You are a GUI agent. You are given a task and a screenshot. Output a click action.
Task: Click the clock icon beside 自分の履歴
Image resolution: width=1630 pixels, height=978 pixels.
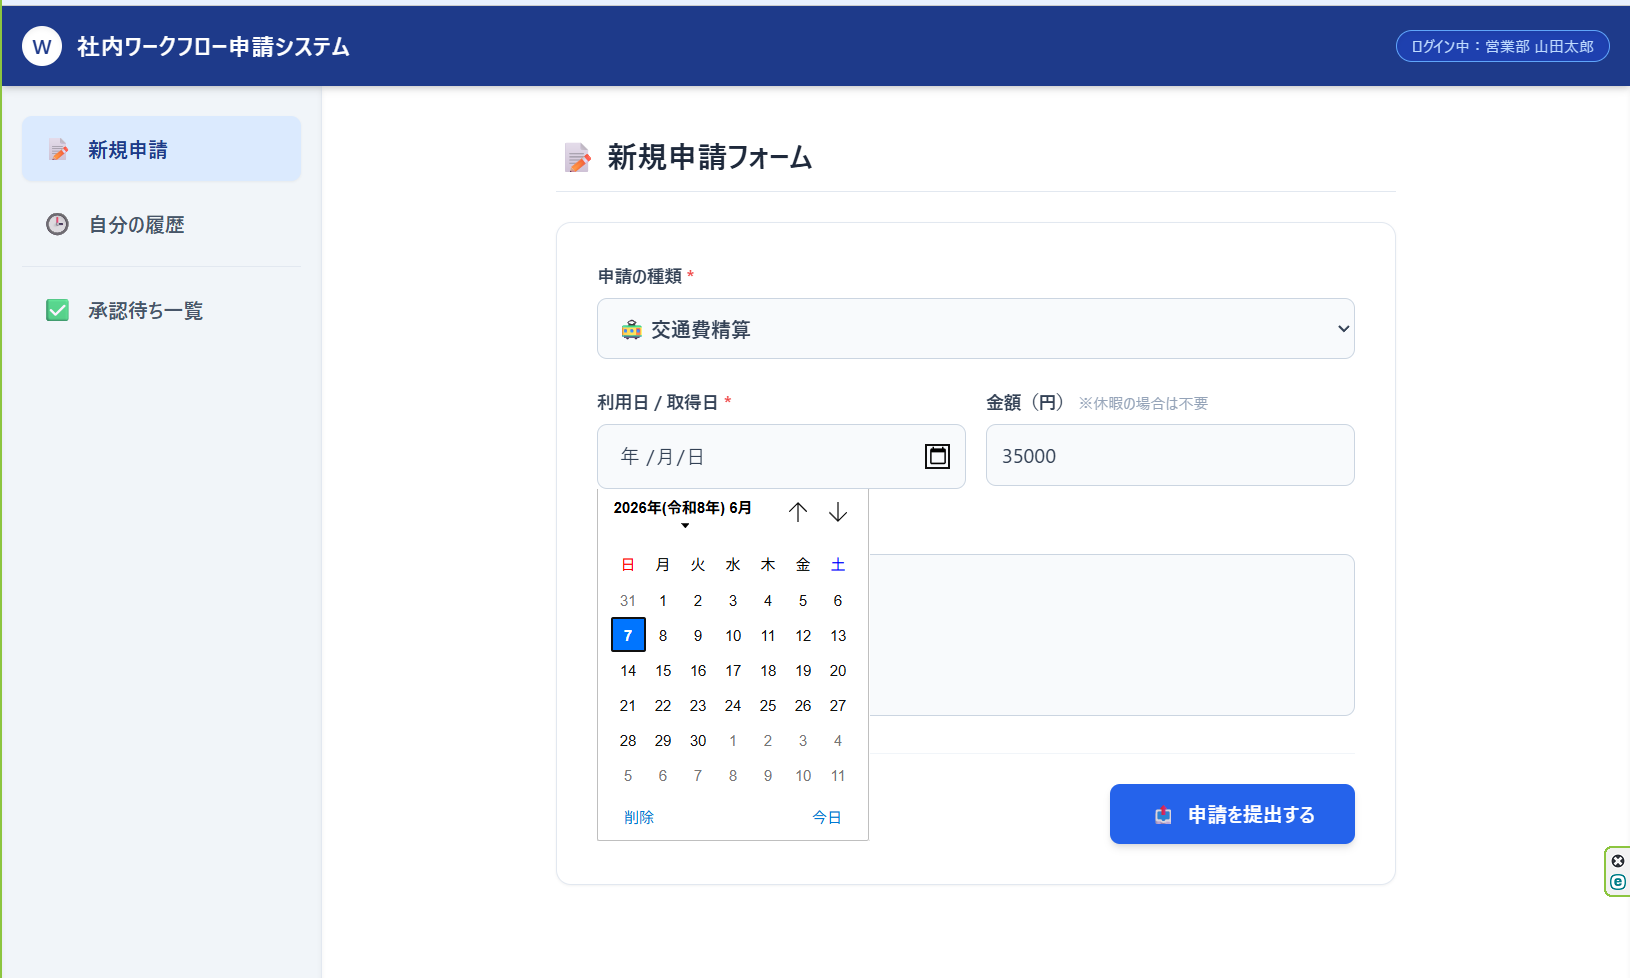pyautogui.click(x=58, y=224)
